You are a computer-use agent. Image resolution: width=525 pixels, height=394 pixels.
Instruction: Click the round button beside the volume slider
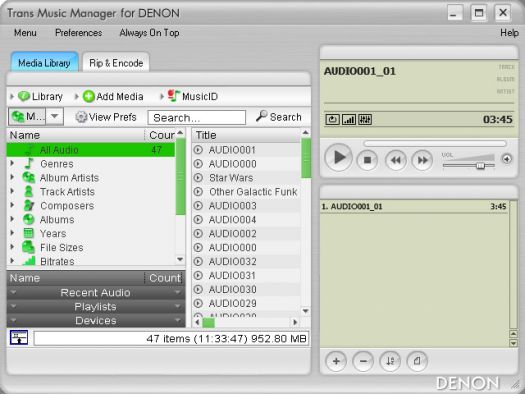pyautogui.click(x=507, y=159)
